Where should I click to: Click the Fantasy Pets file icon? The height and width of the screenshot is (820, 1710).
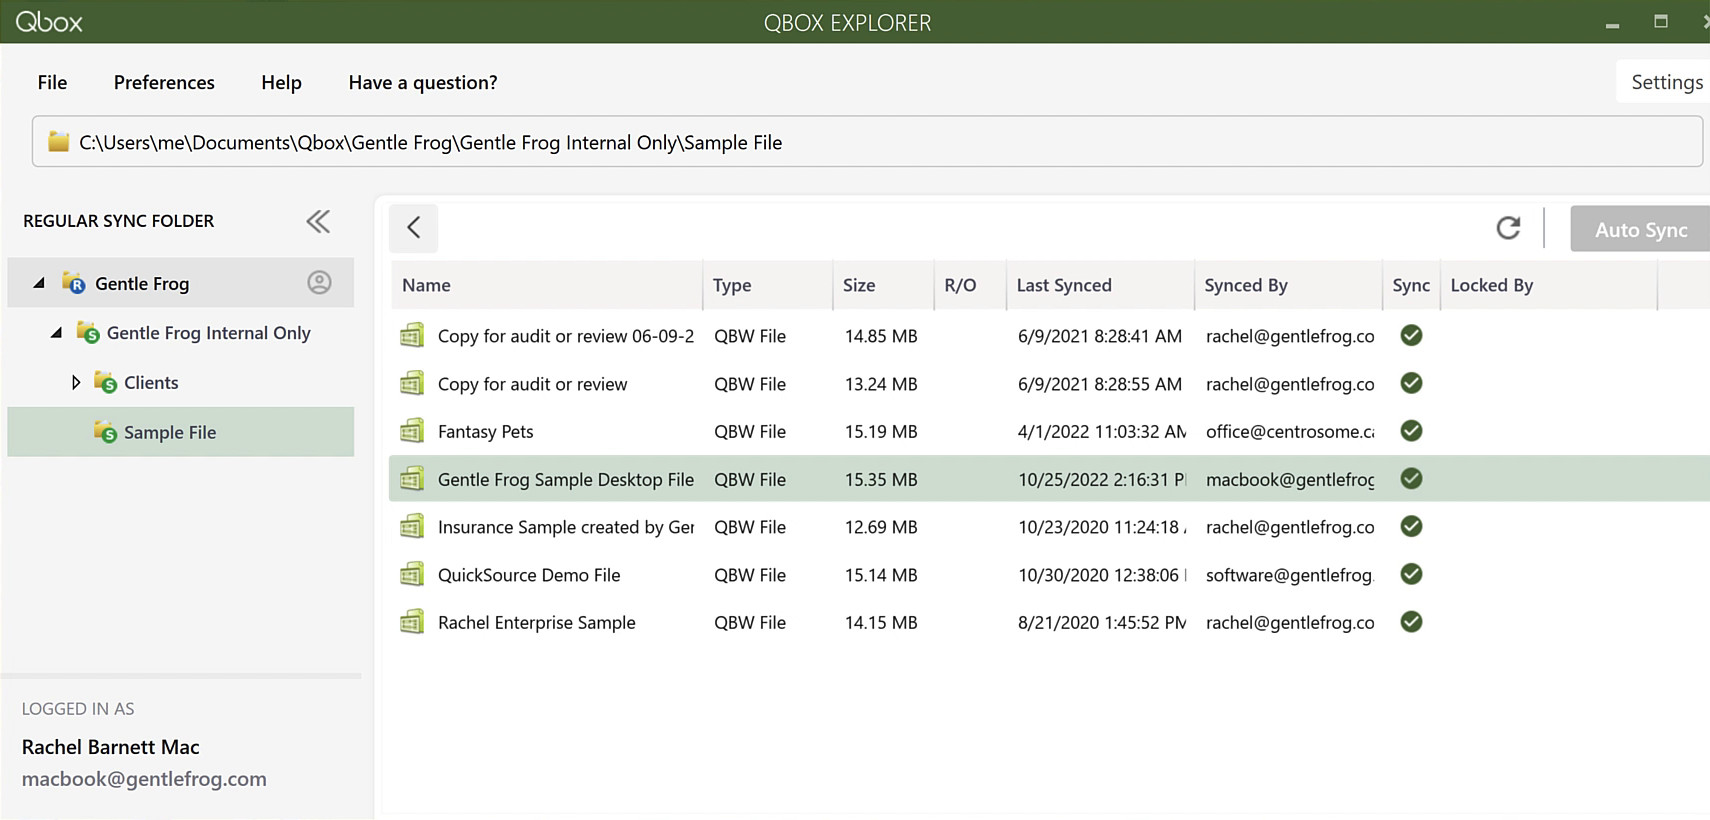pos(412,431)
